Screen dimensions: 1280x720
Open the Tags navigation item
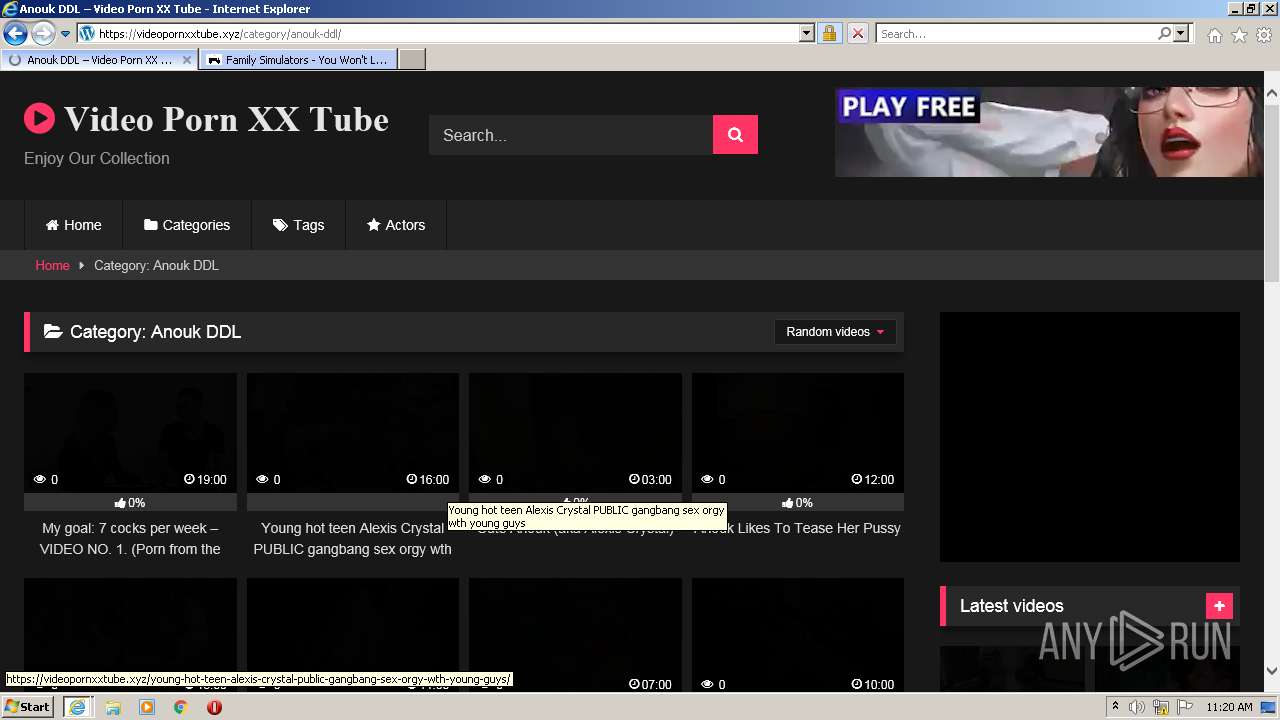pyautogui.click(x=298, y=225)
